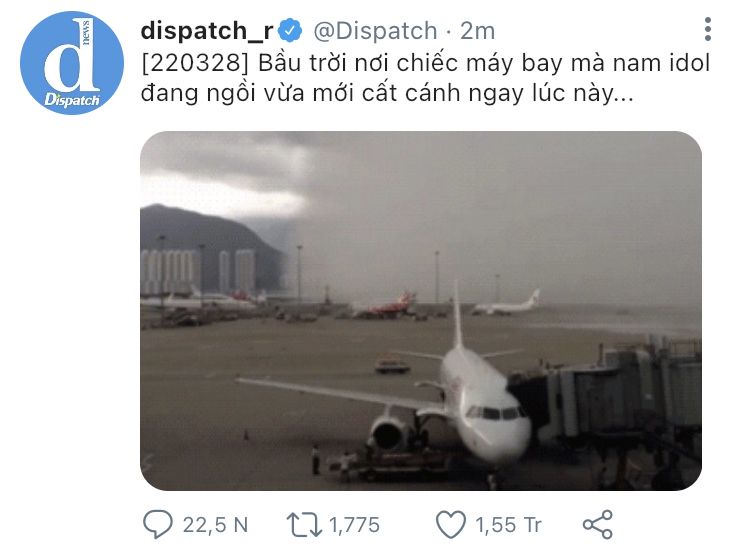Click the retweet arrows icon
Image resolution: width=750 pixels, height=547 pixels.
click(304, 525)
